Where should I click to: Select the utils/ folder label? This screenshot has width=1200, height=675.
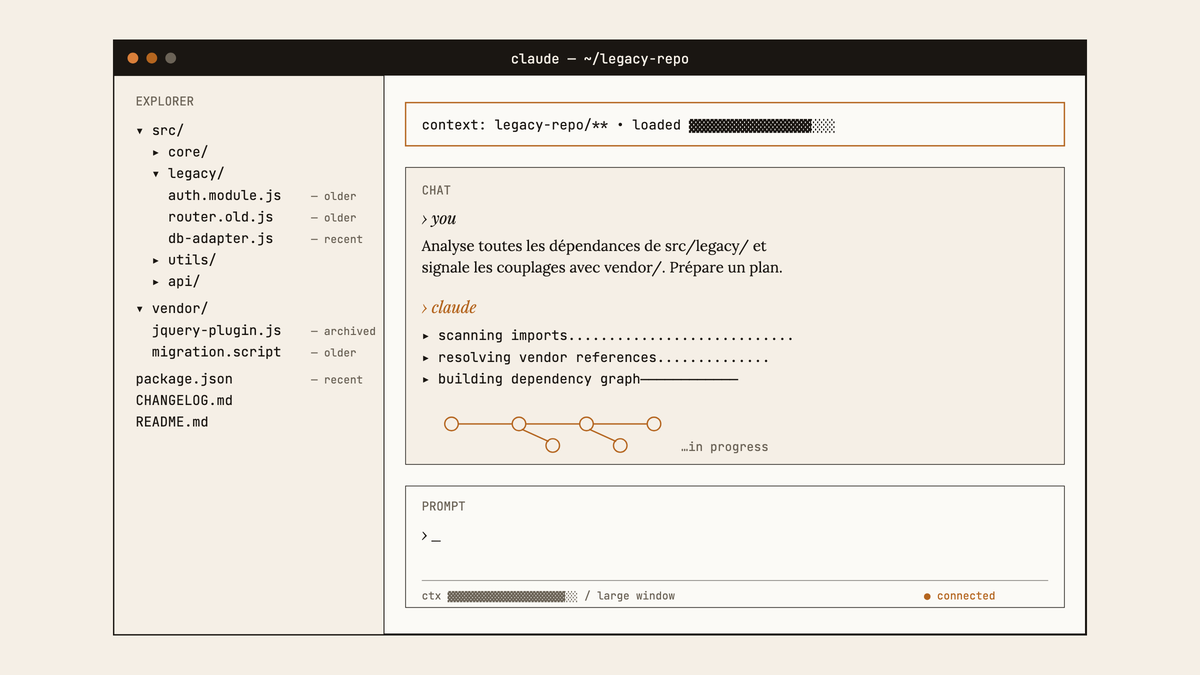[x=192, y=260]
